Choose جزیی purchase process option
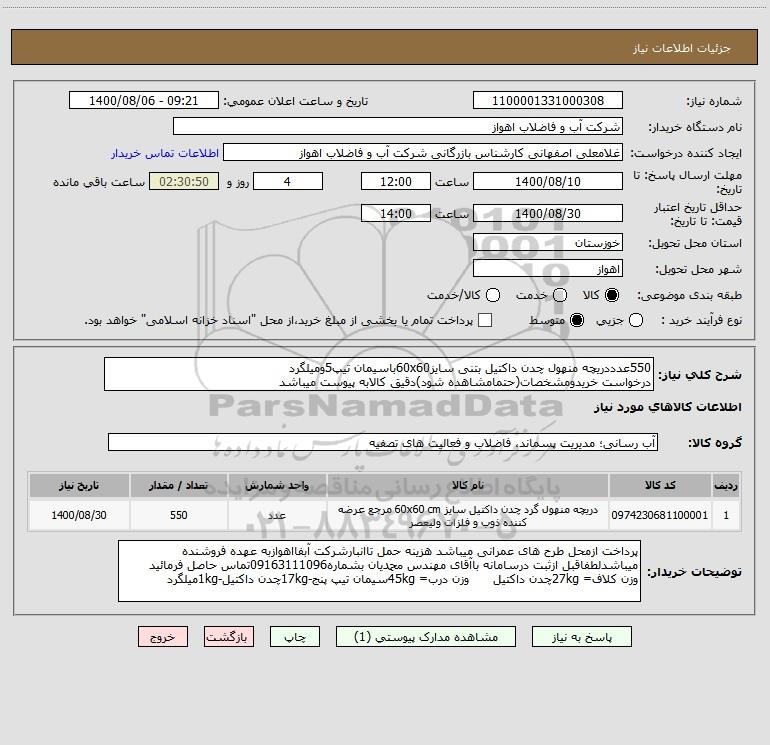 [635, 320]
